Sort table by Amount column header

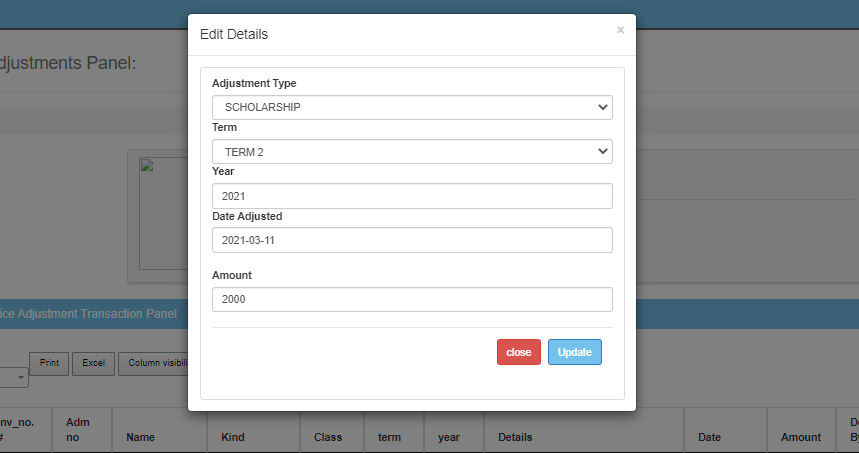click(800, 437)
